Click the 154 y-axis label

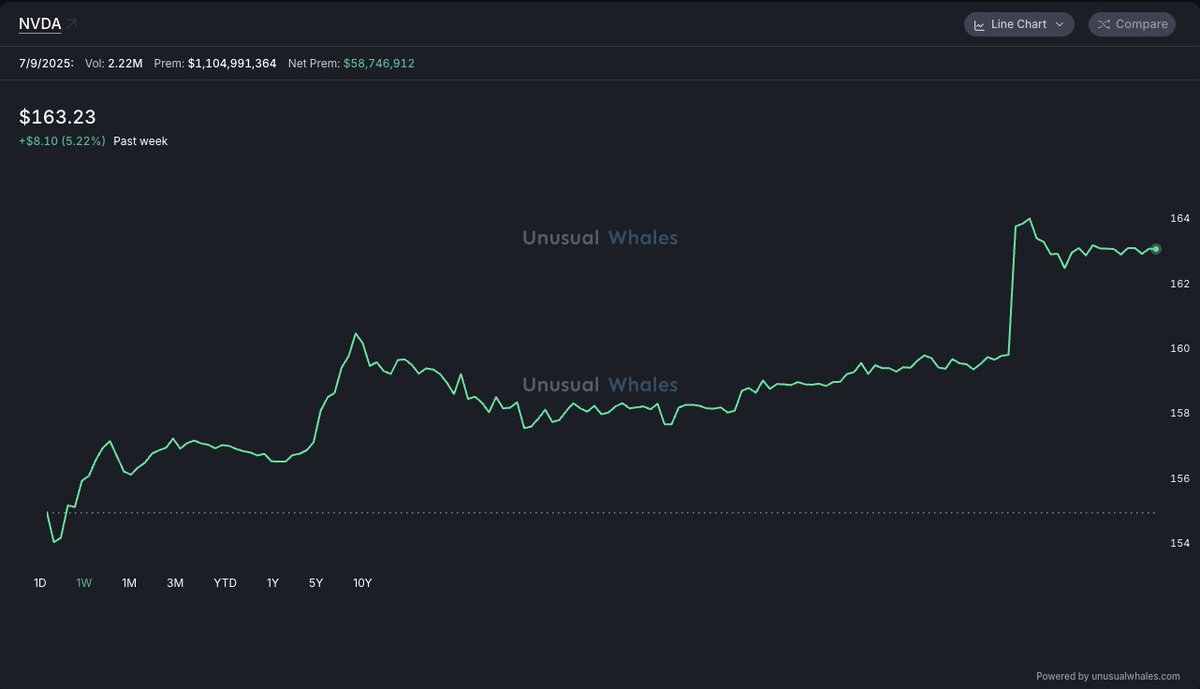pyautogui.click(x=1179, y=543)
